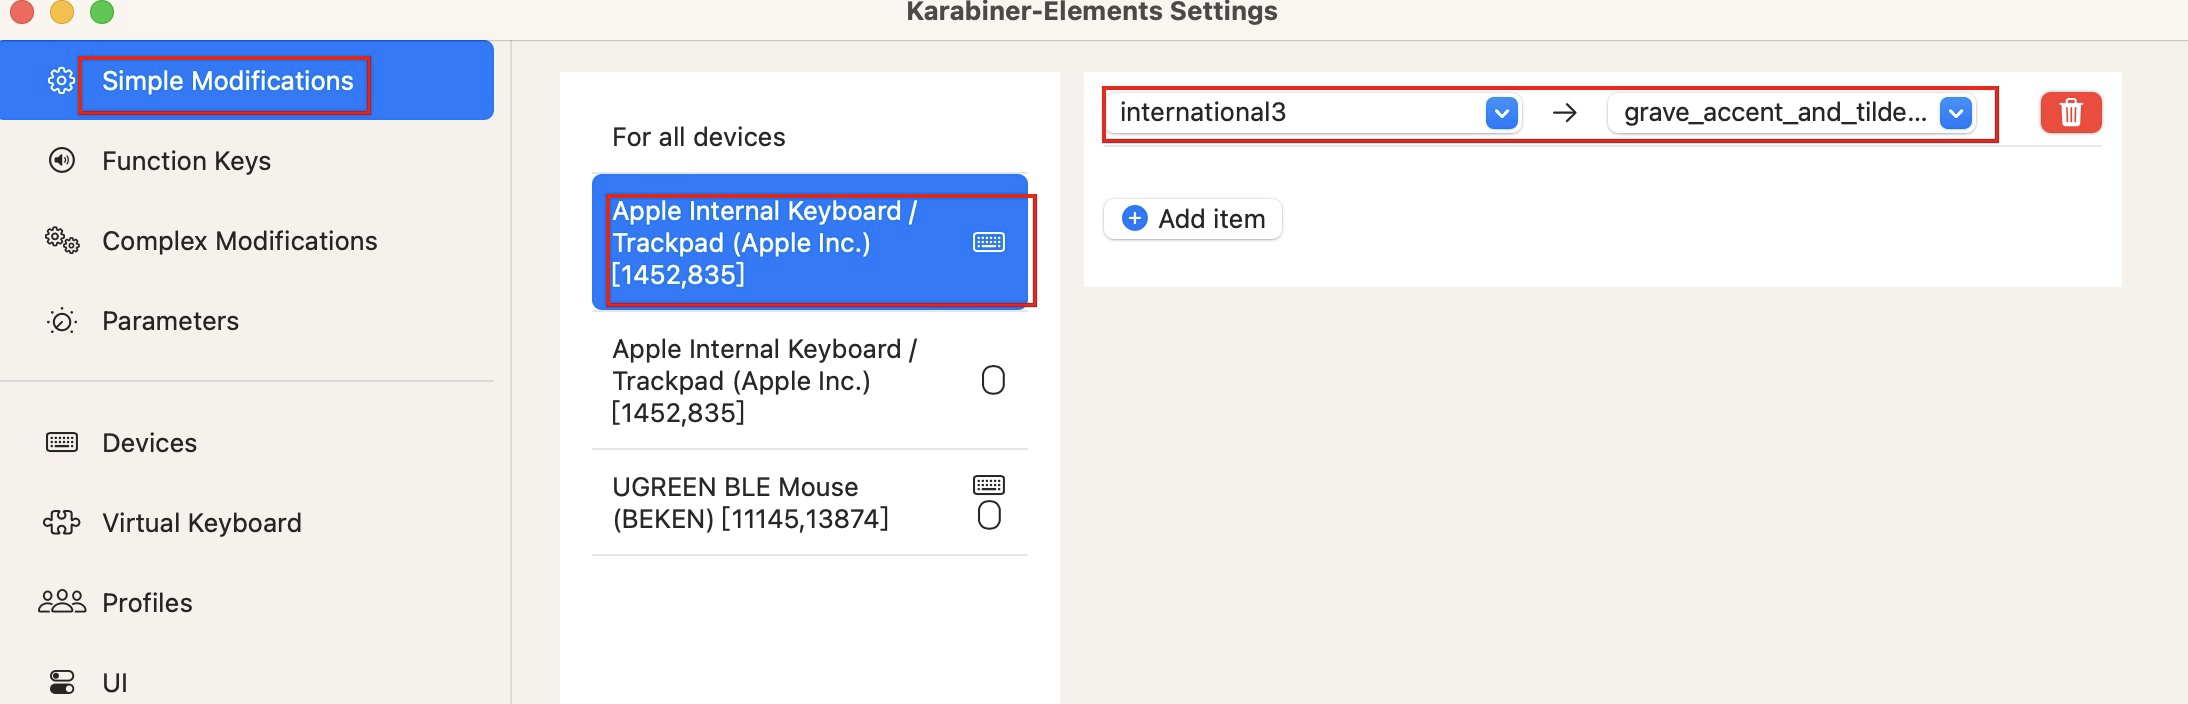This screenshot has height=704, width=2188.
Task: Click the Profiles people icon
Action: click(x=62, y=602)
